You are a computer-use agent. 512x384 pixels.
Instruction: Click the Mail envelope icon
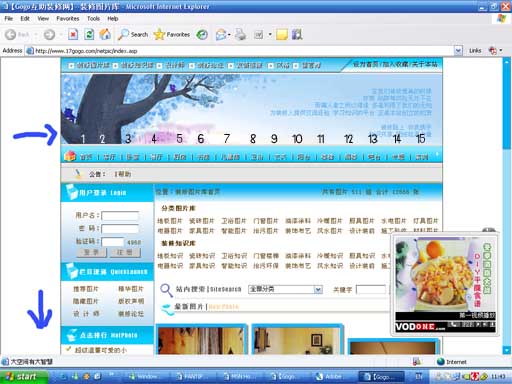click(x=221, y=34)
